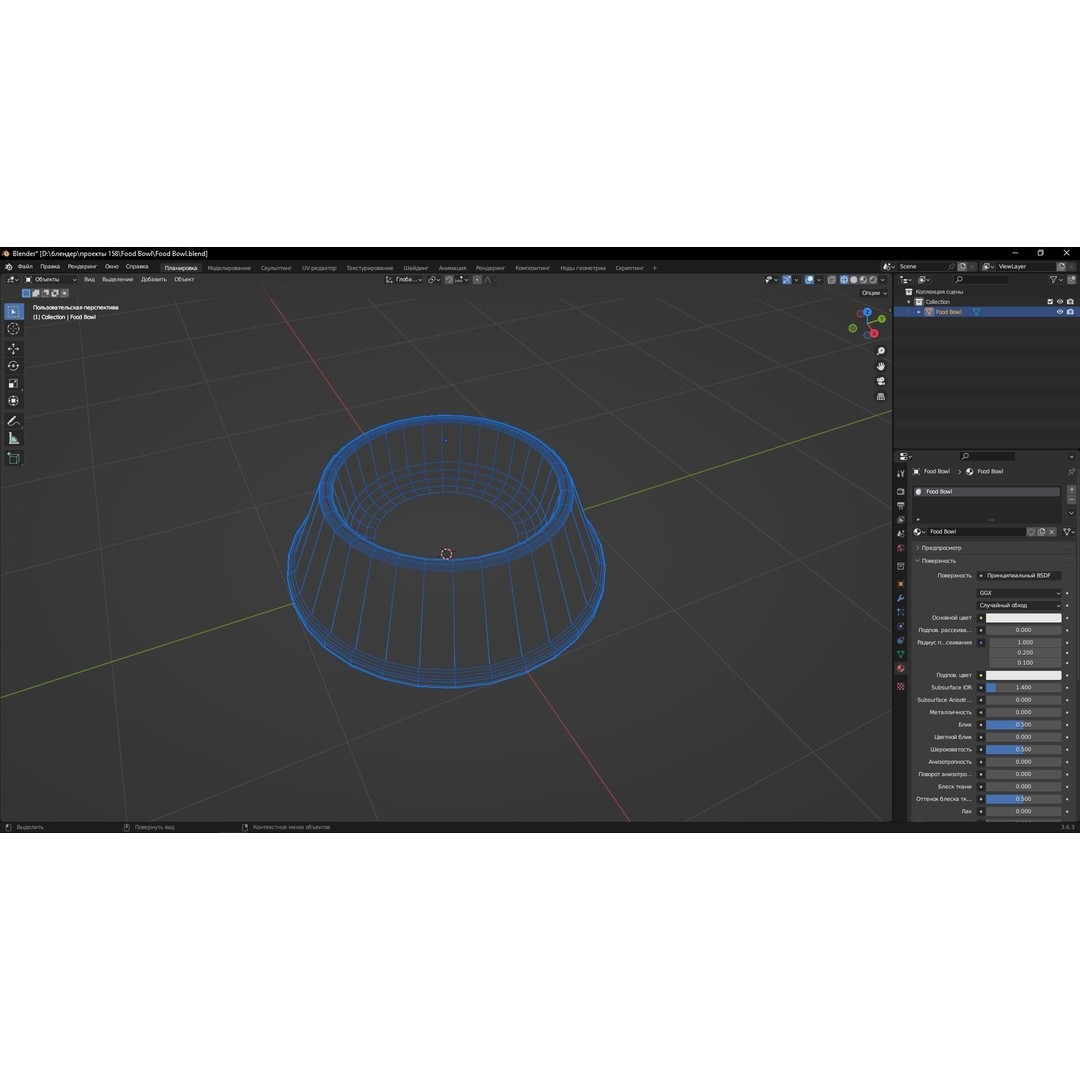Open the Physics properties tab
Viewport: 1080px width, 1080px height.
pos(901,626)
